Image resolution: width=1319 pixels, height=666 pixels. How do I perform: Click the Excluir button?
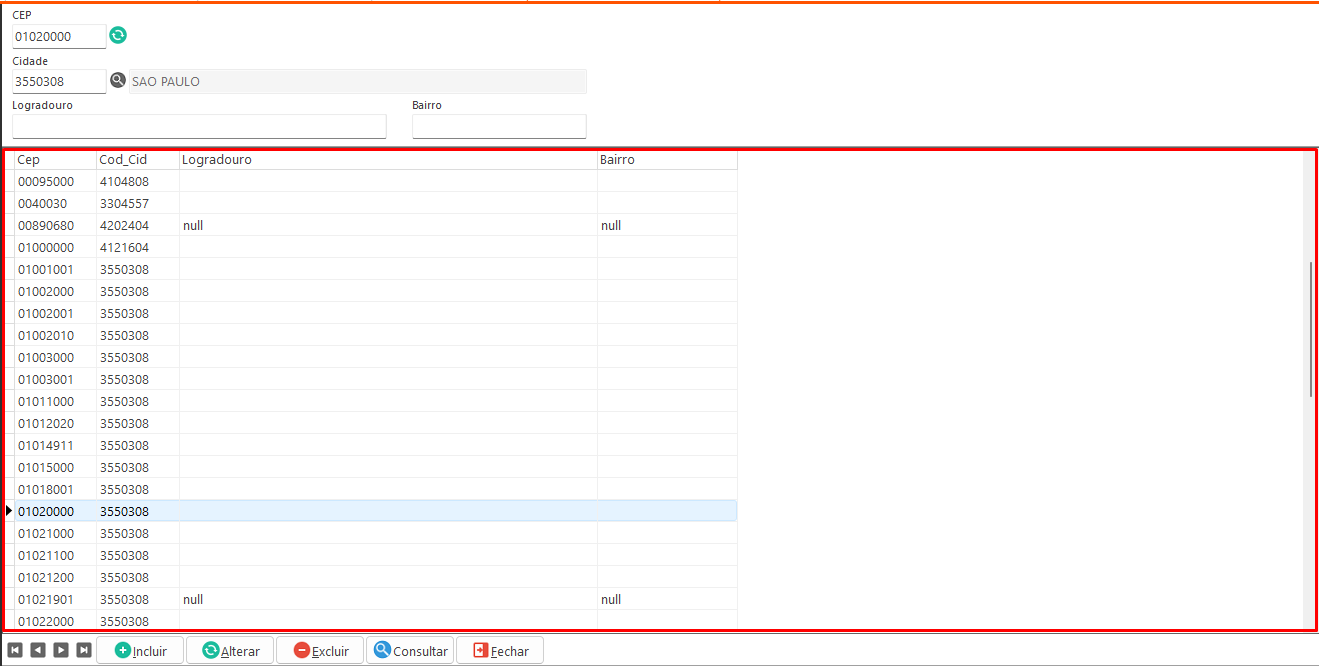320,651
